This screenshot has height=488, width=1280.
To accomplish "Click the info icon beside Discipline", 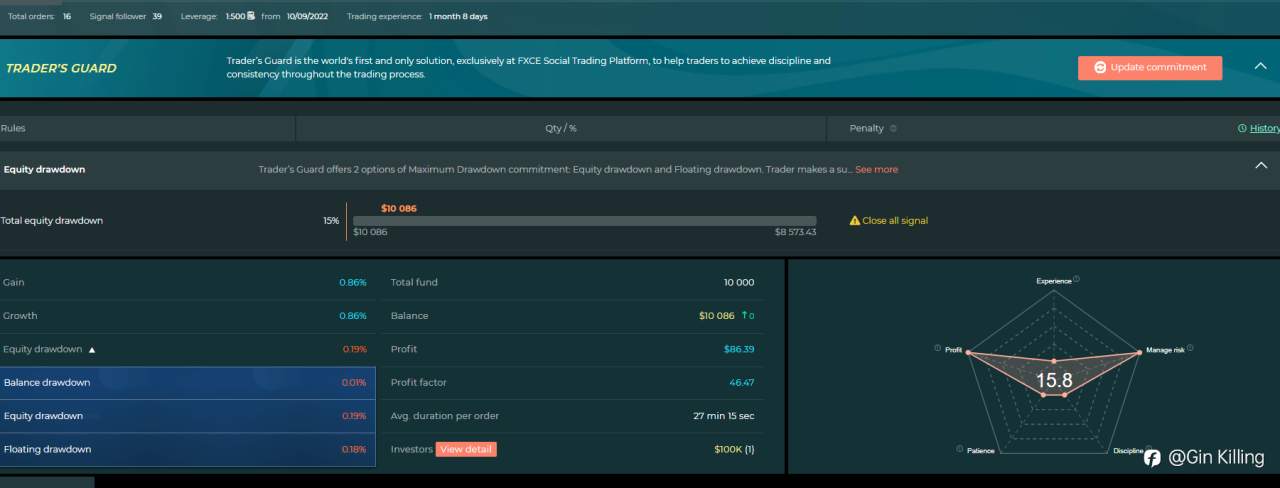I will (1148, 449).
